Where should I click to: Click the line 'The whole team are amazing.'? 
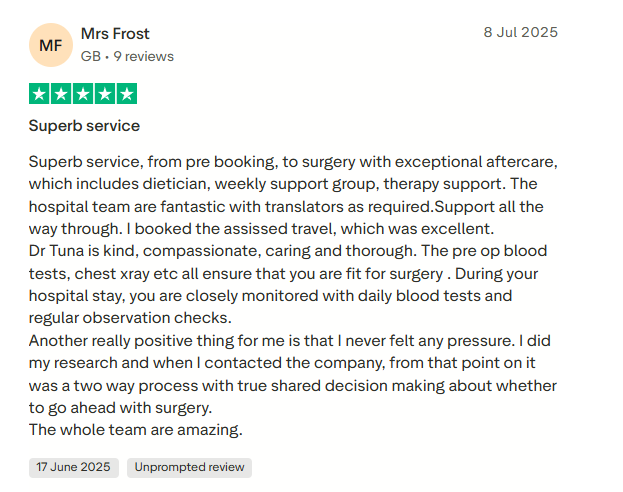coord(136,430)
